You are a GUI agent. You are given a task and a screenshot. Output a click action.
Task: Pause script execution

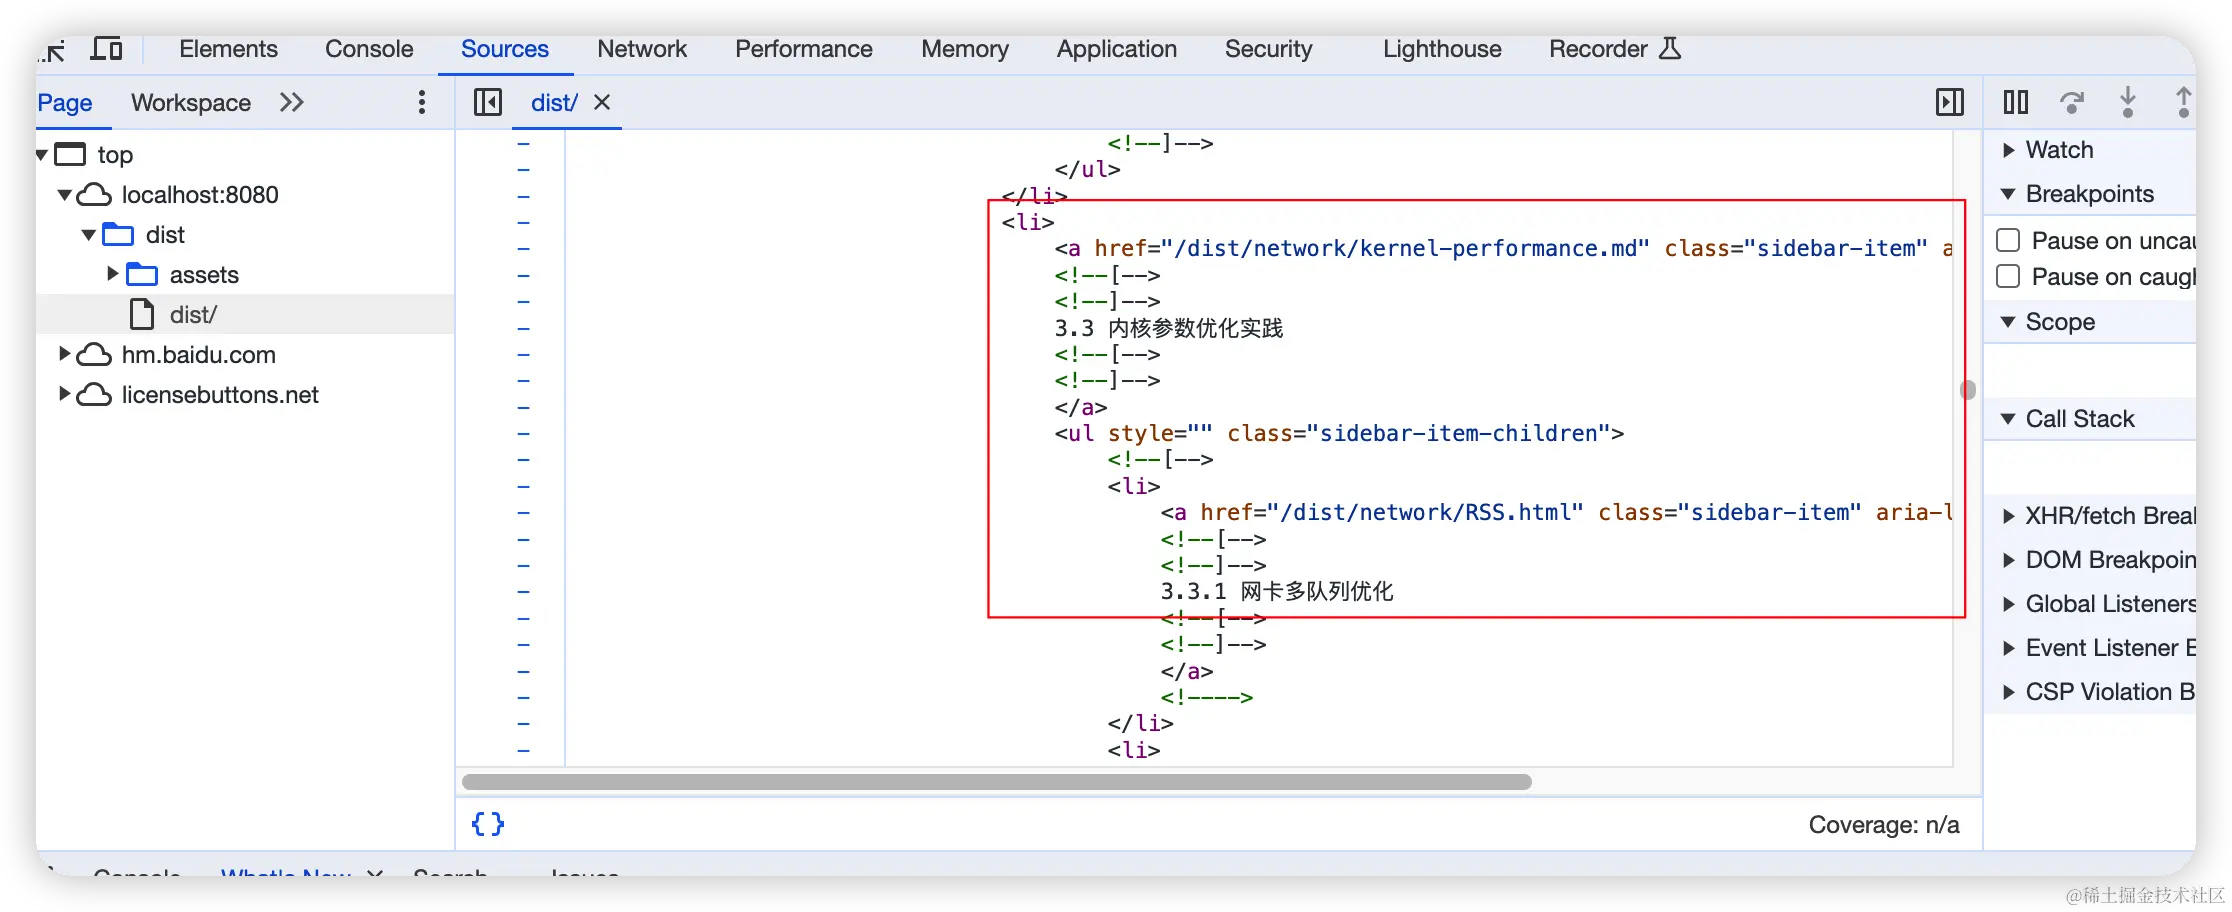point(2016,102)
